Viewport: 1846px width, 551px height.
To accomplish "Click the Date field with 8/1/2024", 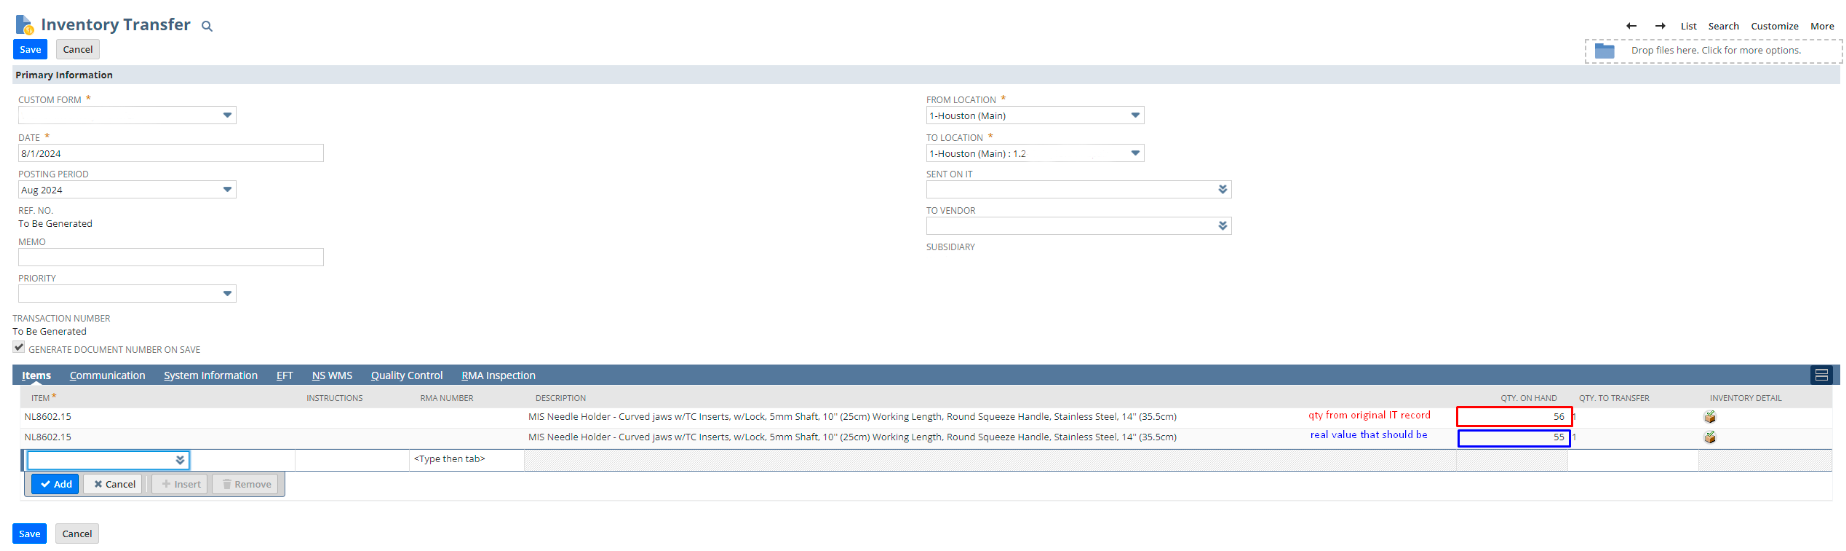I will 171,153.
